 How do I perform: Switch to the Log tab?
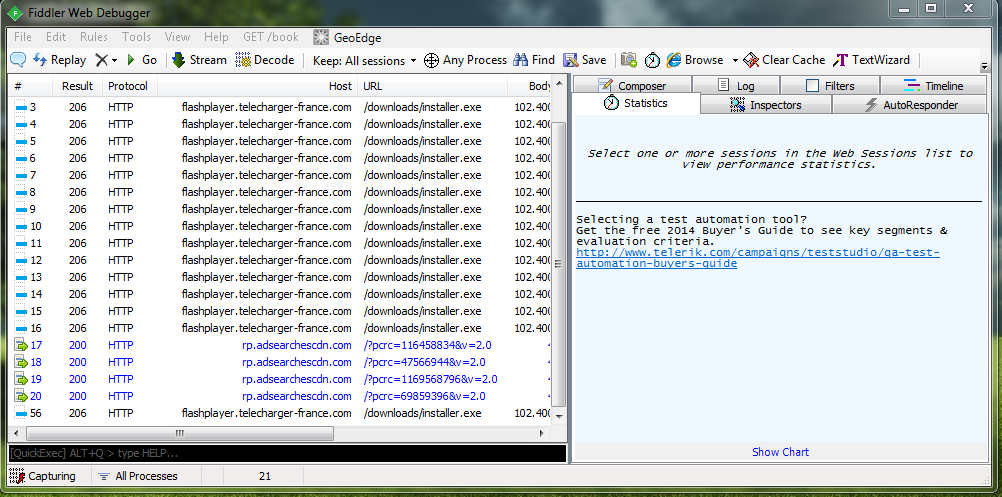pos(736,86)
